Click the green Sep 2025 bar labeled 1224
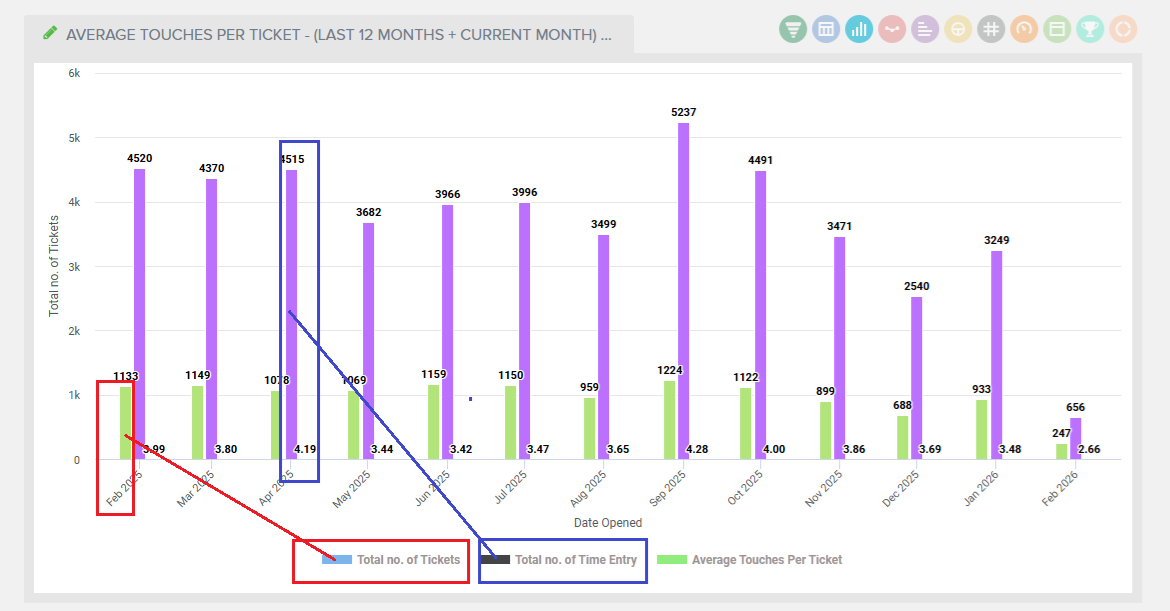The height and width of the screenshot is (611, 1170). tap(669, 420)
